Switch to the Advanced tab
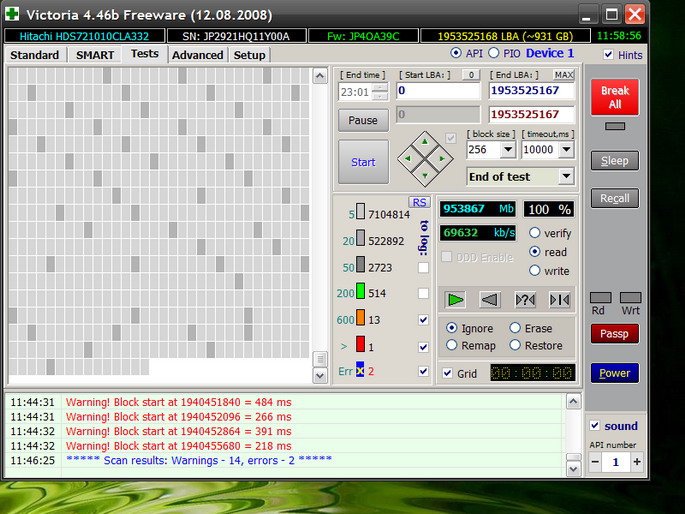The image size is (685, 514). pos(197,55)
